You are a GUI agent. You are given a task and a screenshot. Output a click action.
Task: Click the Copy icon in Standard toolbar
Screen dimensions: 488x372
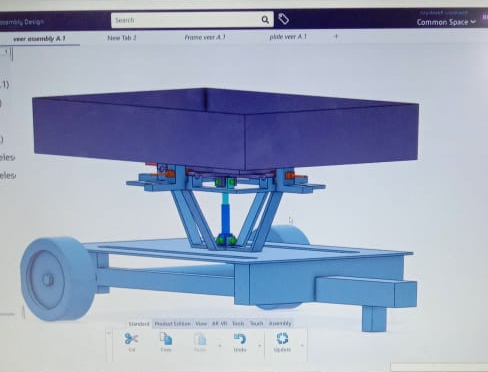[x=166, y=339]
